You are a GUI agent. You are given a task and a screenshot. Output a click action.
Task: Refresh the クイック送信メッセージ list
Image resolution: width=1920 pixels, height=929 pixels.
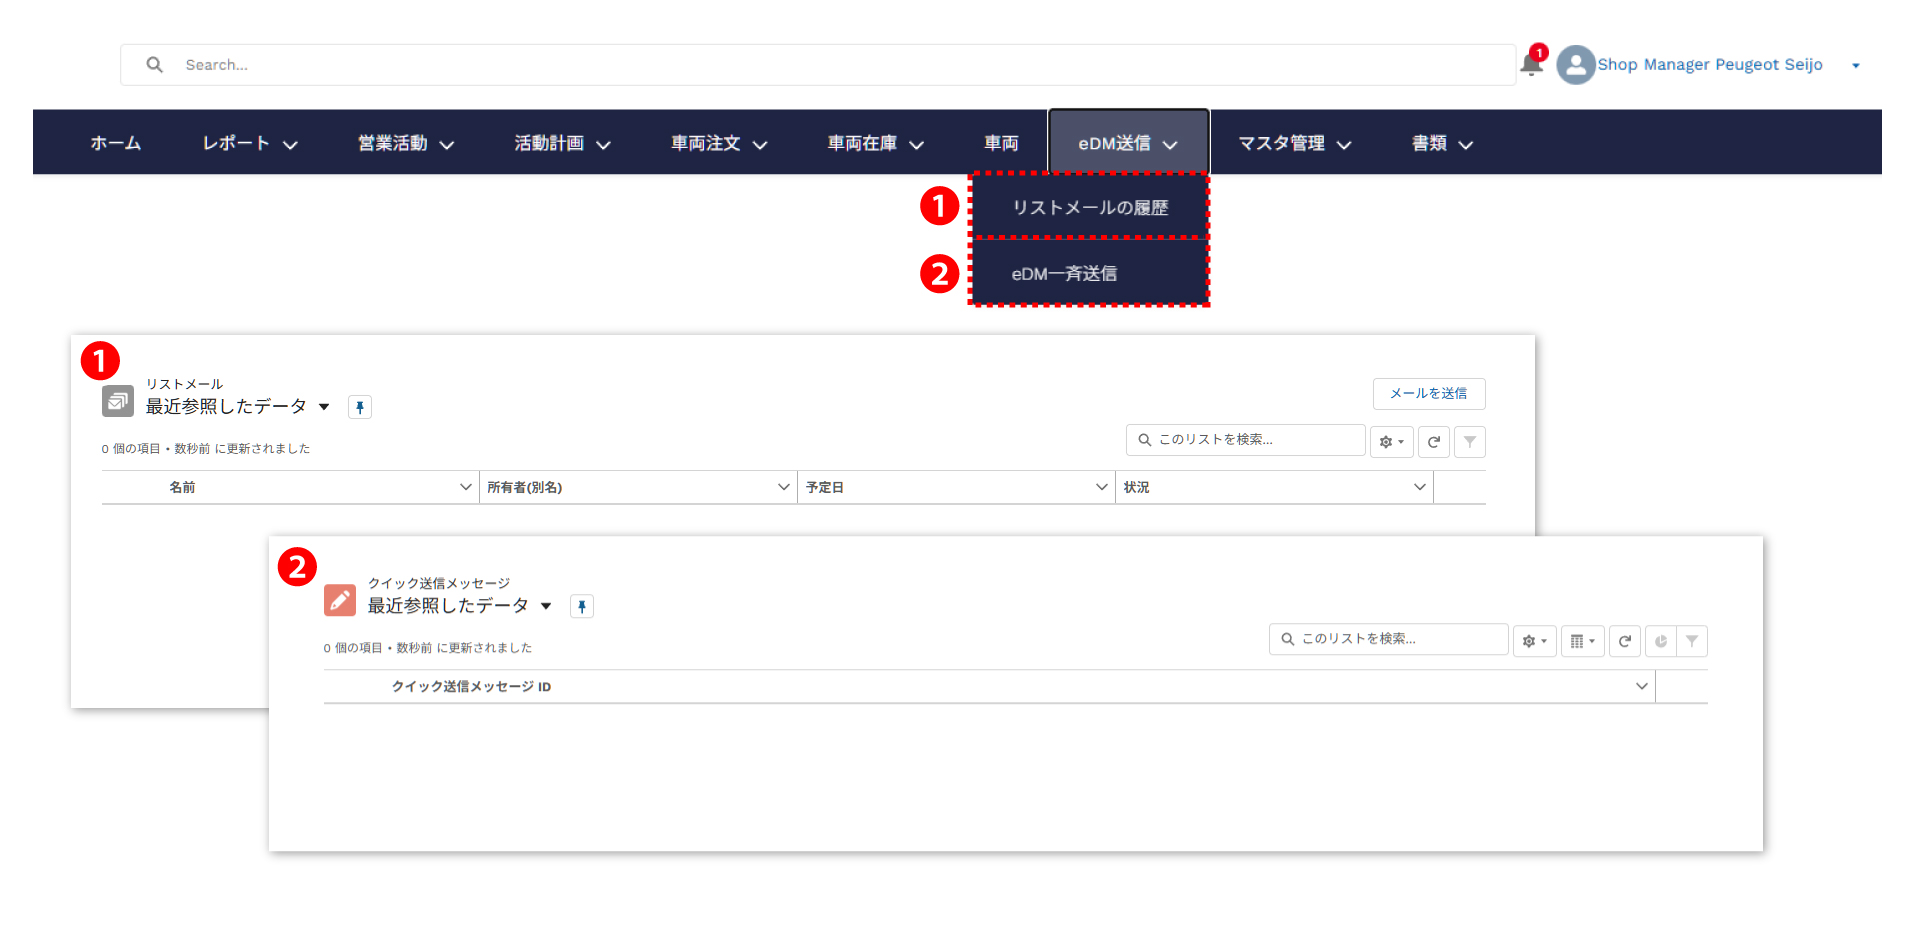1625,641
